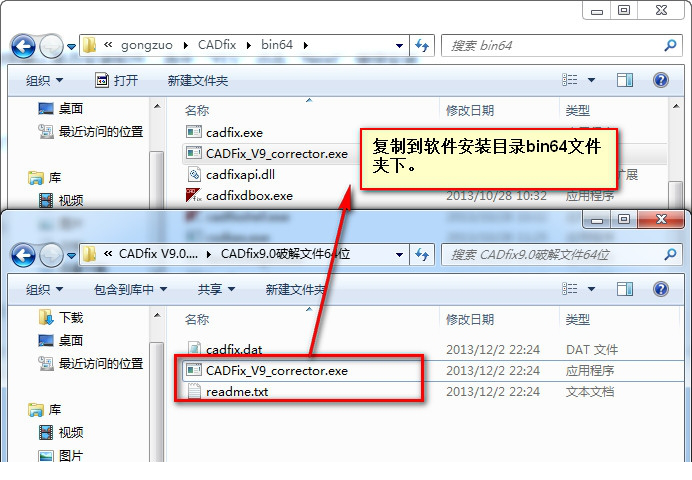Click search magnifier icon in bin64 window
This screenshot has width=692, height=480.
(x=670, y=45)
